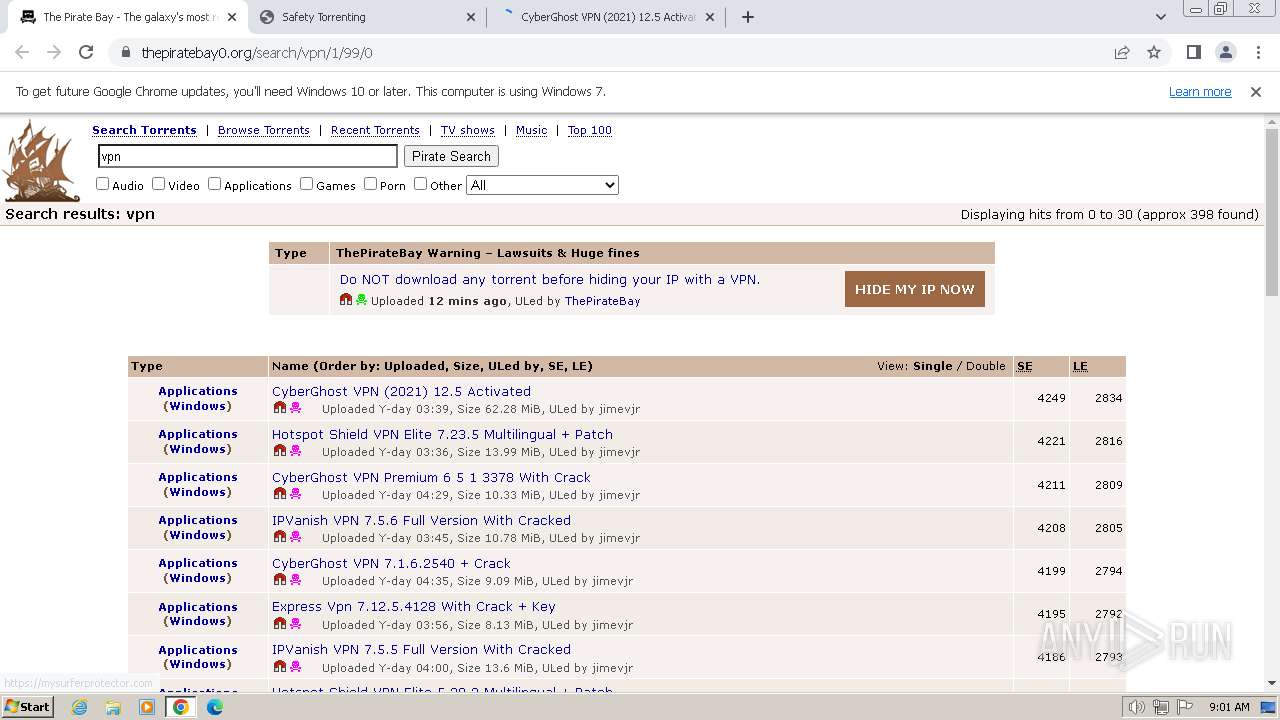The image size is (1280, 720).
Task: Click magnet icon for Hotspot Shield VPN Elite 7.23.5
Action: pyautogui.click(x=280, y=451)
